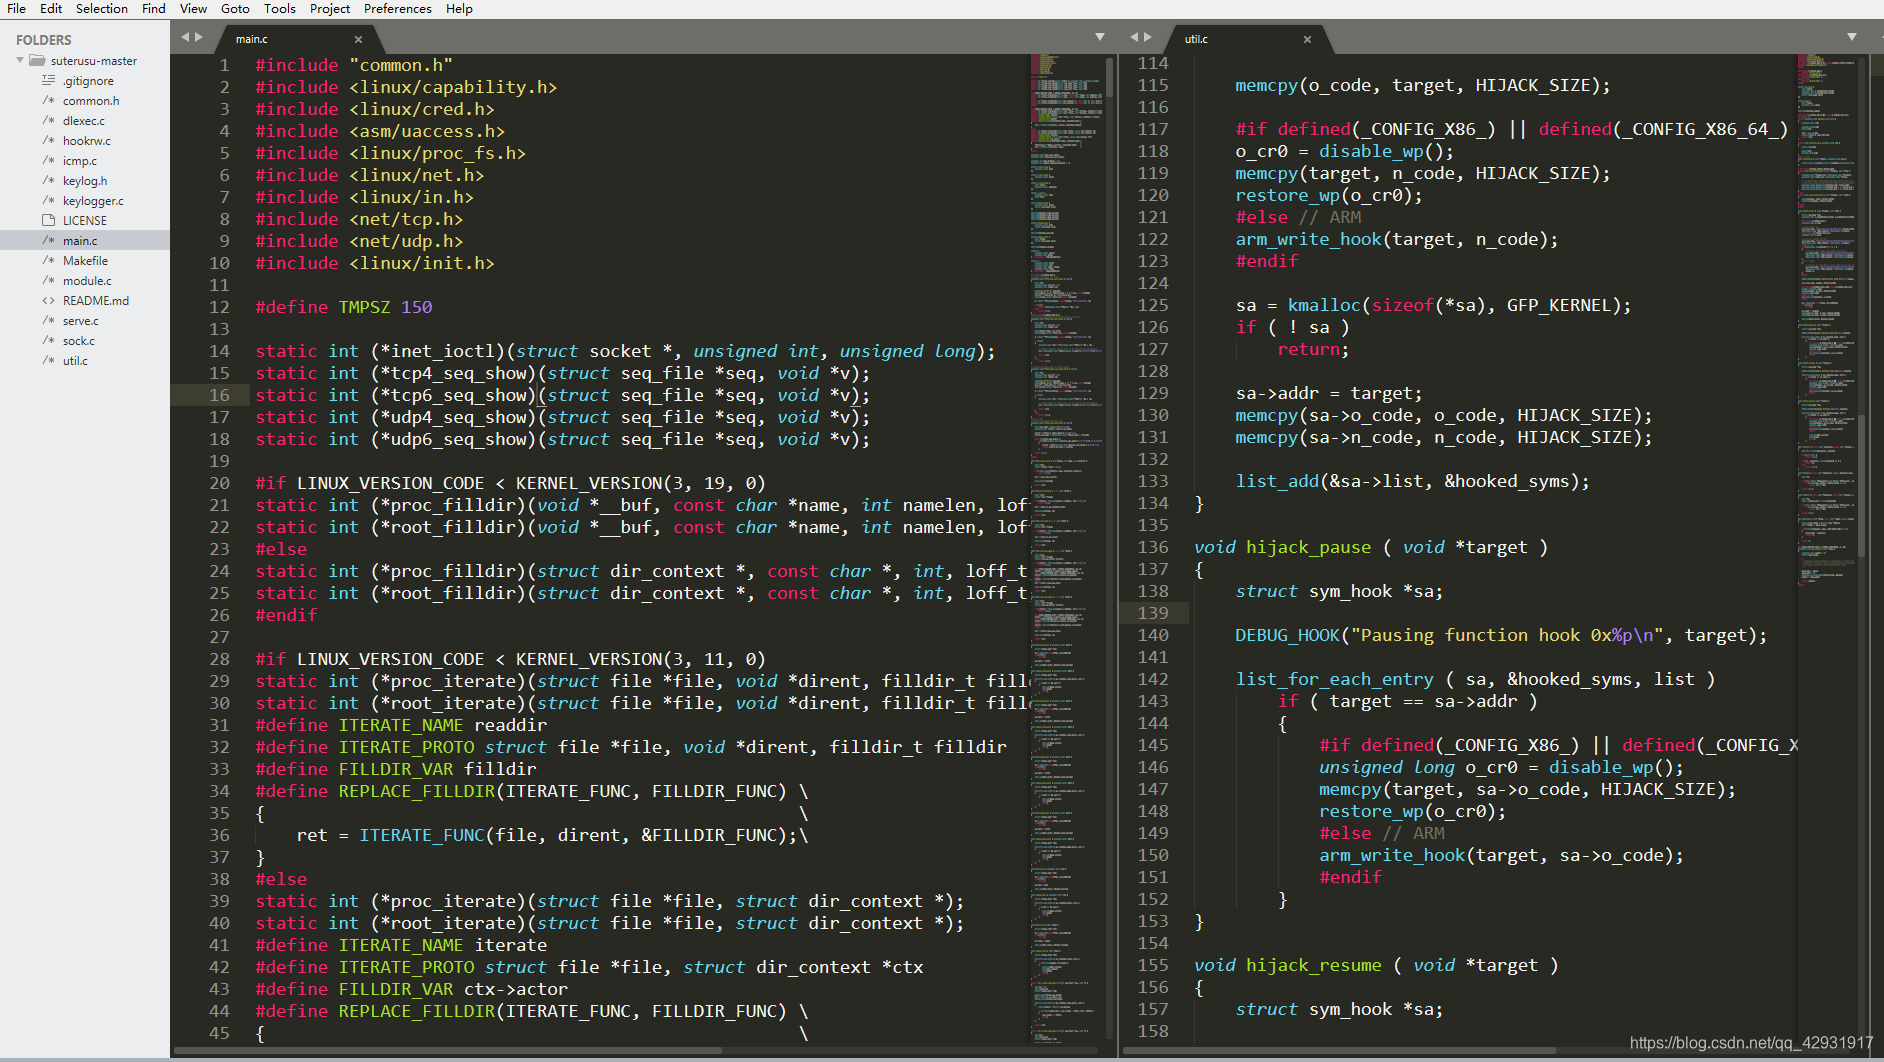Close the util.c tab
Screen dimensions: 1884x1062
pyautogui.click(x=1307, y=39)
